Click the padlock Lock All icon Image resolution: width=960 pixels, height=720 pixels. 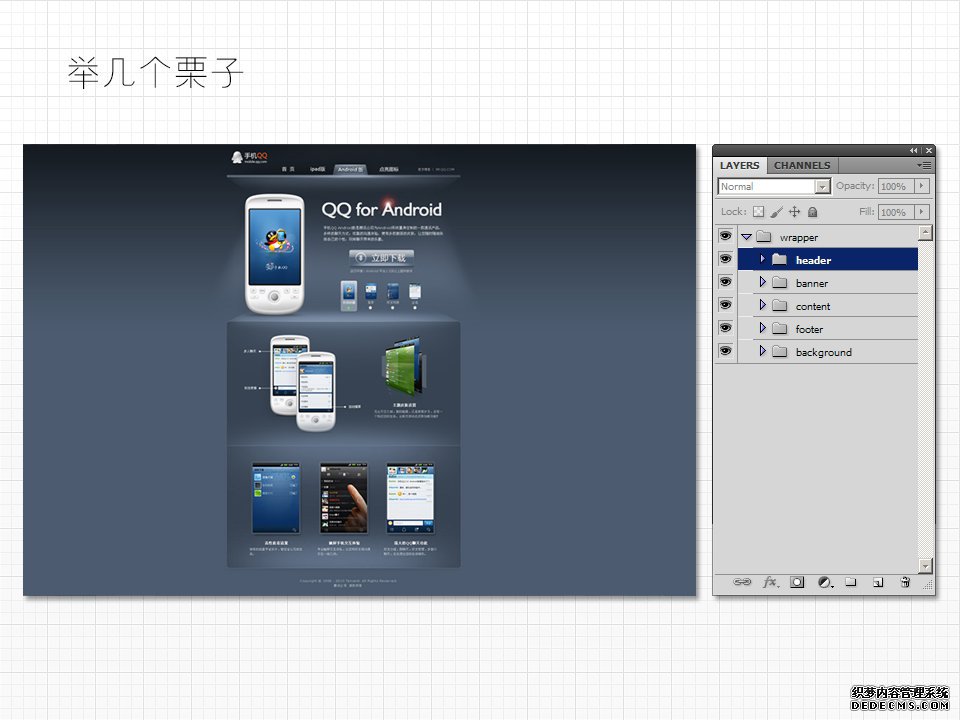click(812, 212)
